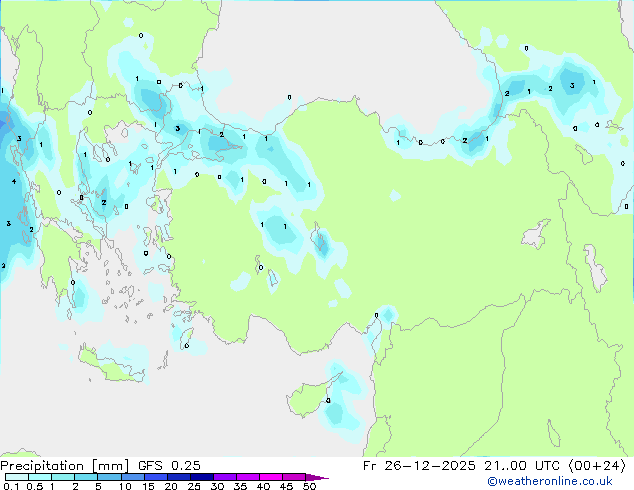The width and height of the screenshot is (634, 490).
Task: Click the '45' legend scale label
Action: pyautogui.click(x=286, y=486)
